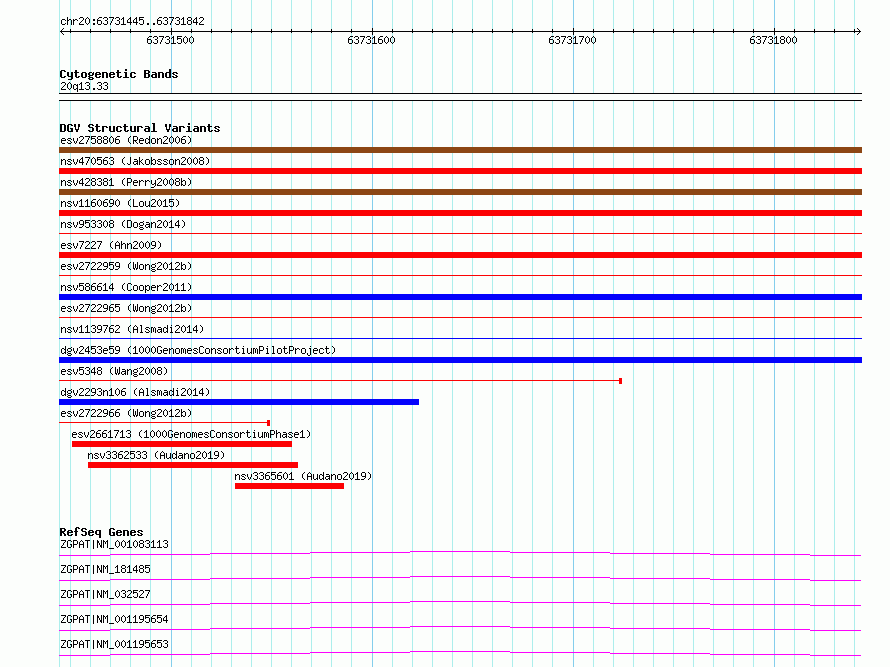
Task: Click the nsv428381 (Perry2008b) label
Action: coord(126,182)
